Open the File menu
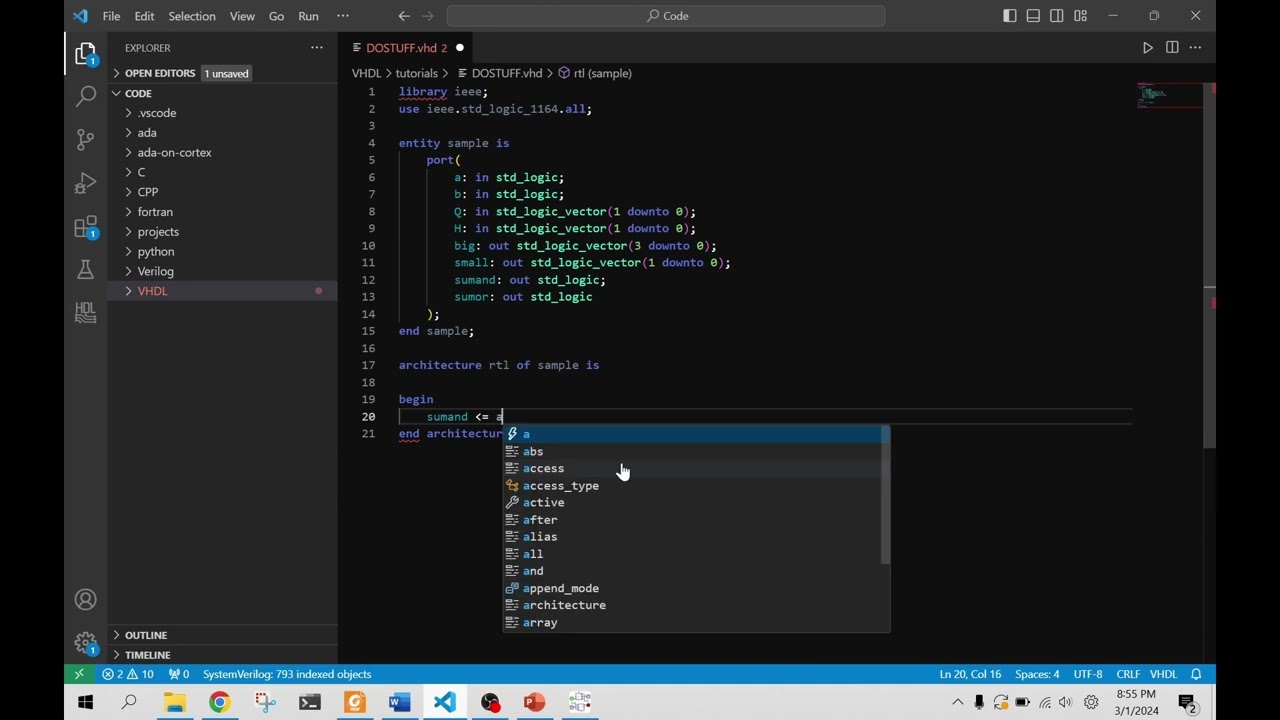 point(111,16)
